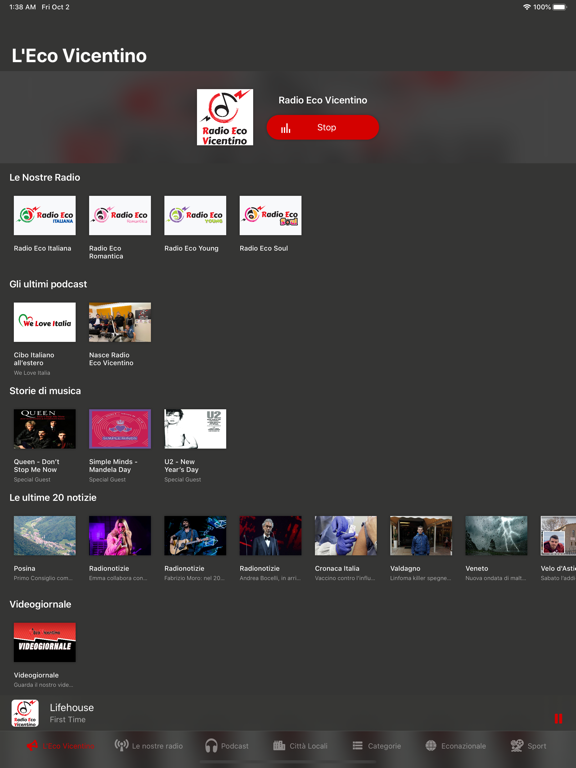Open Nasce Radio Eco Vicentino podcast
This screenshot has height=768, width=576.
pos(120,322)
